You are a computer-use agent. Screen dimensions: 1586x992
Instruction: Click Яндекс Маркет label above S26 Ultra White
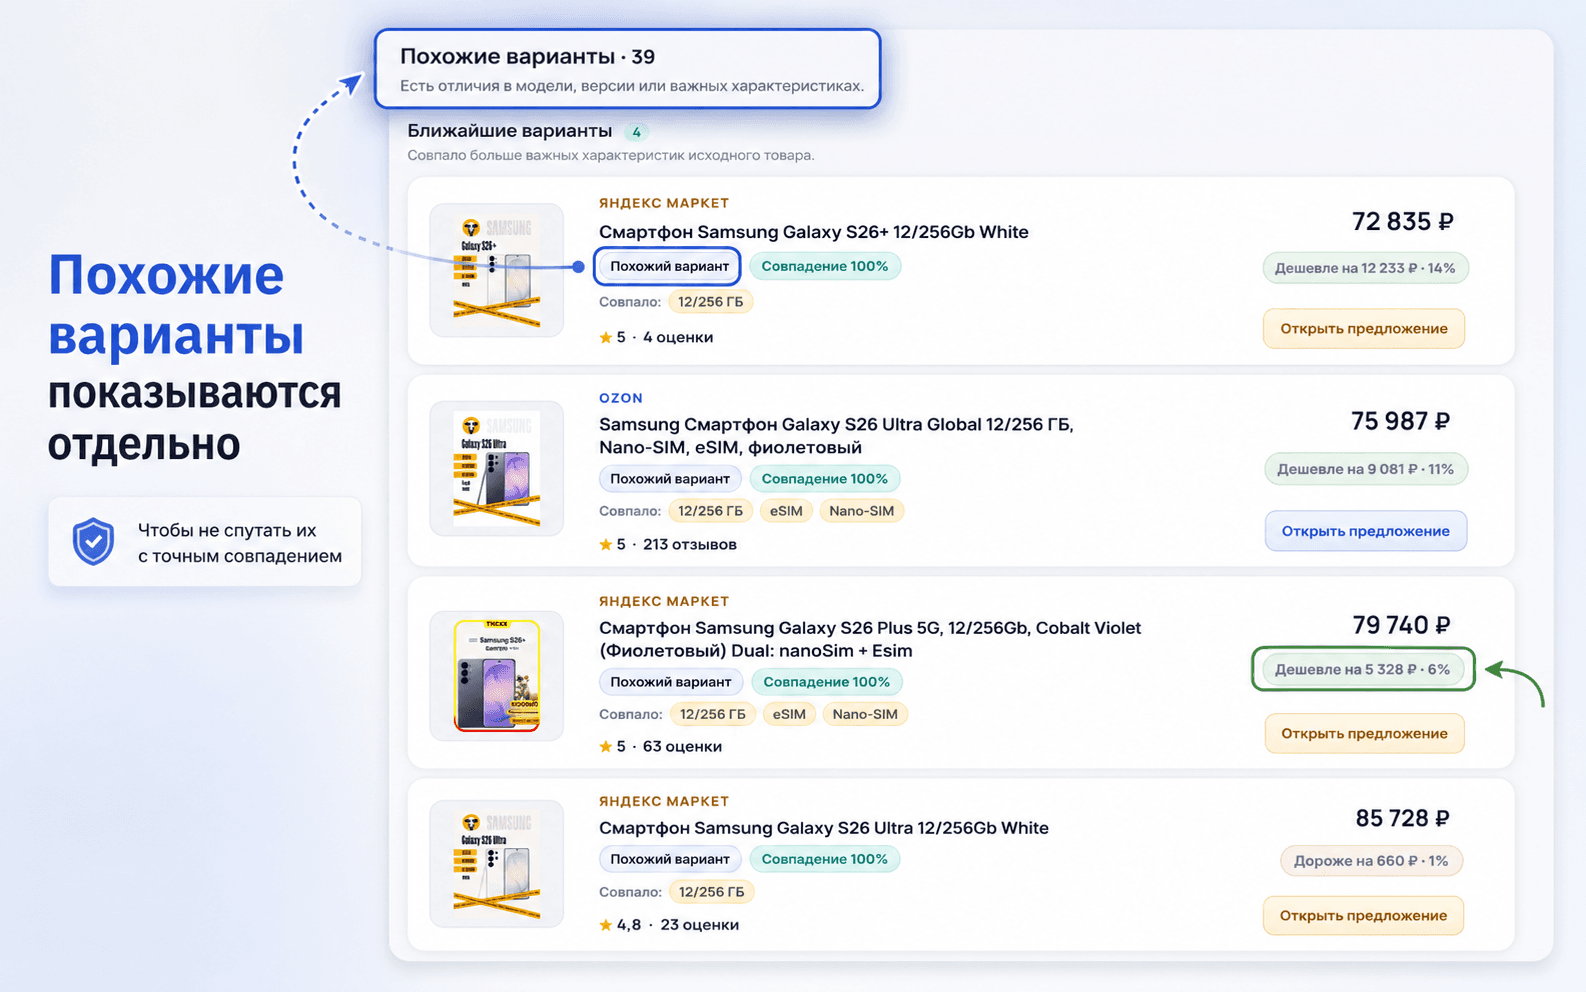pos(664,801)
